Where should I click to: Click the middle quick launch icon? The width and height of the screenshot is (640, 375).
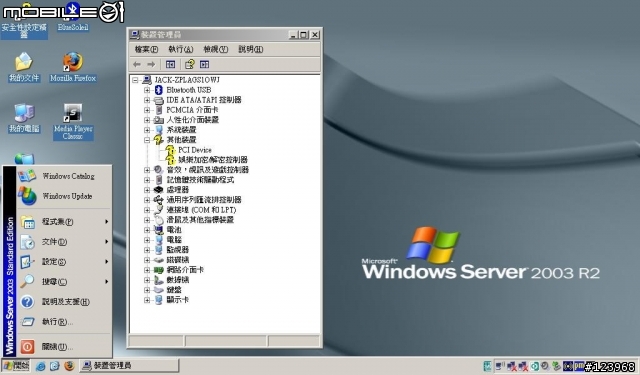[55, 366]
